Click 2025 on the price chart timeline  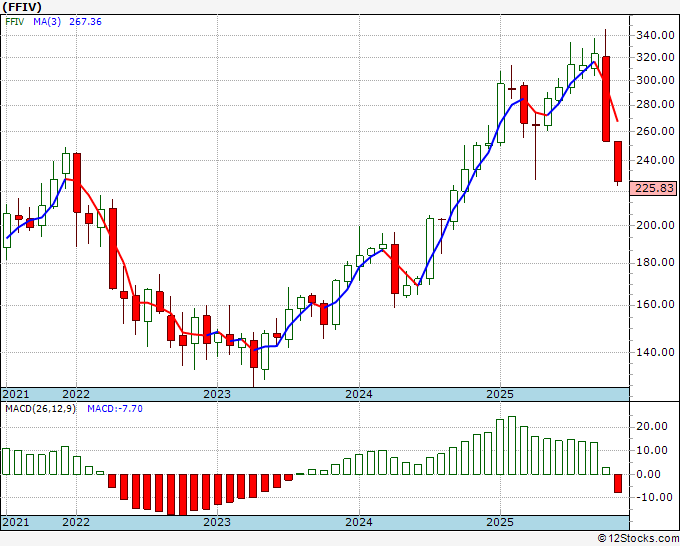(x=500, y=394)
